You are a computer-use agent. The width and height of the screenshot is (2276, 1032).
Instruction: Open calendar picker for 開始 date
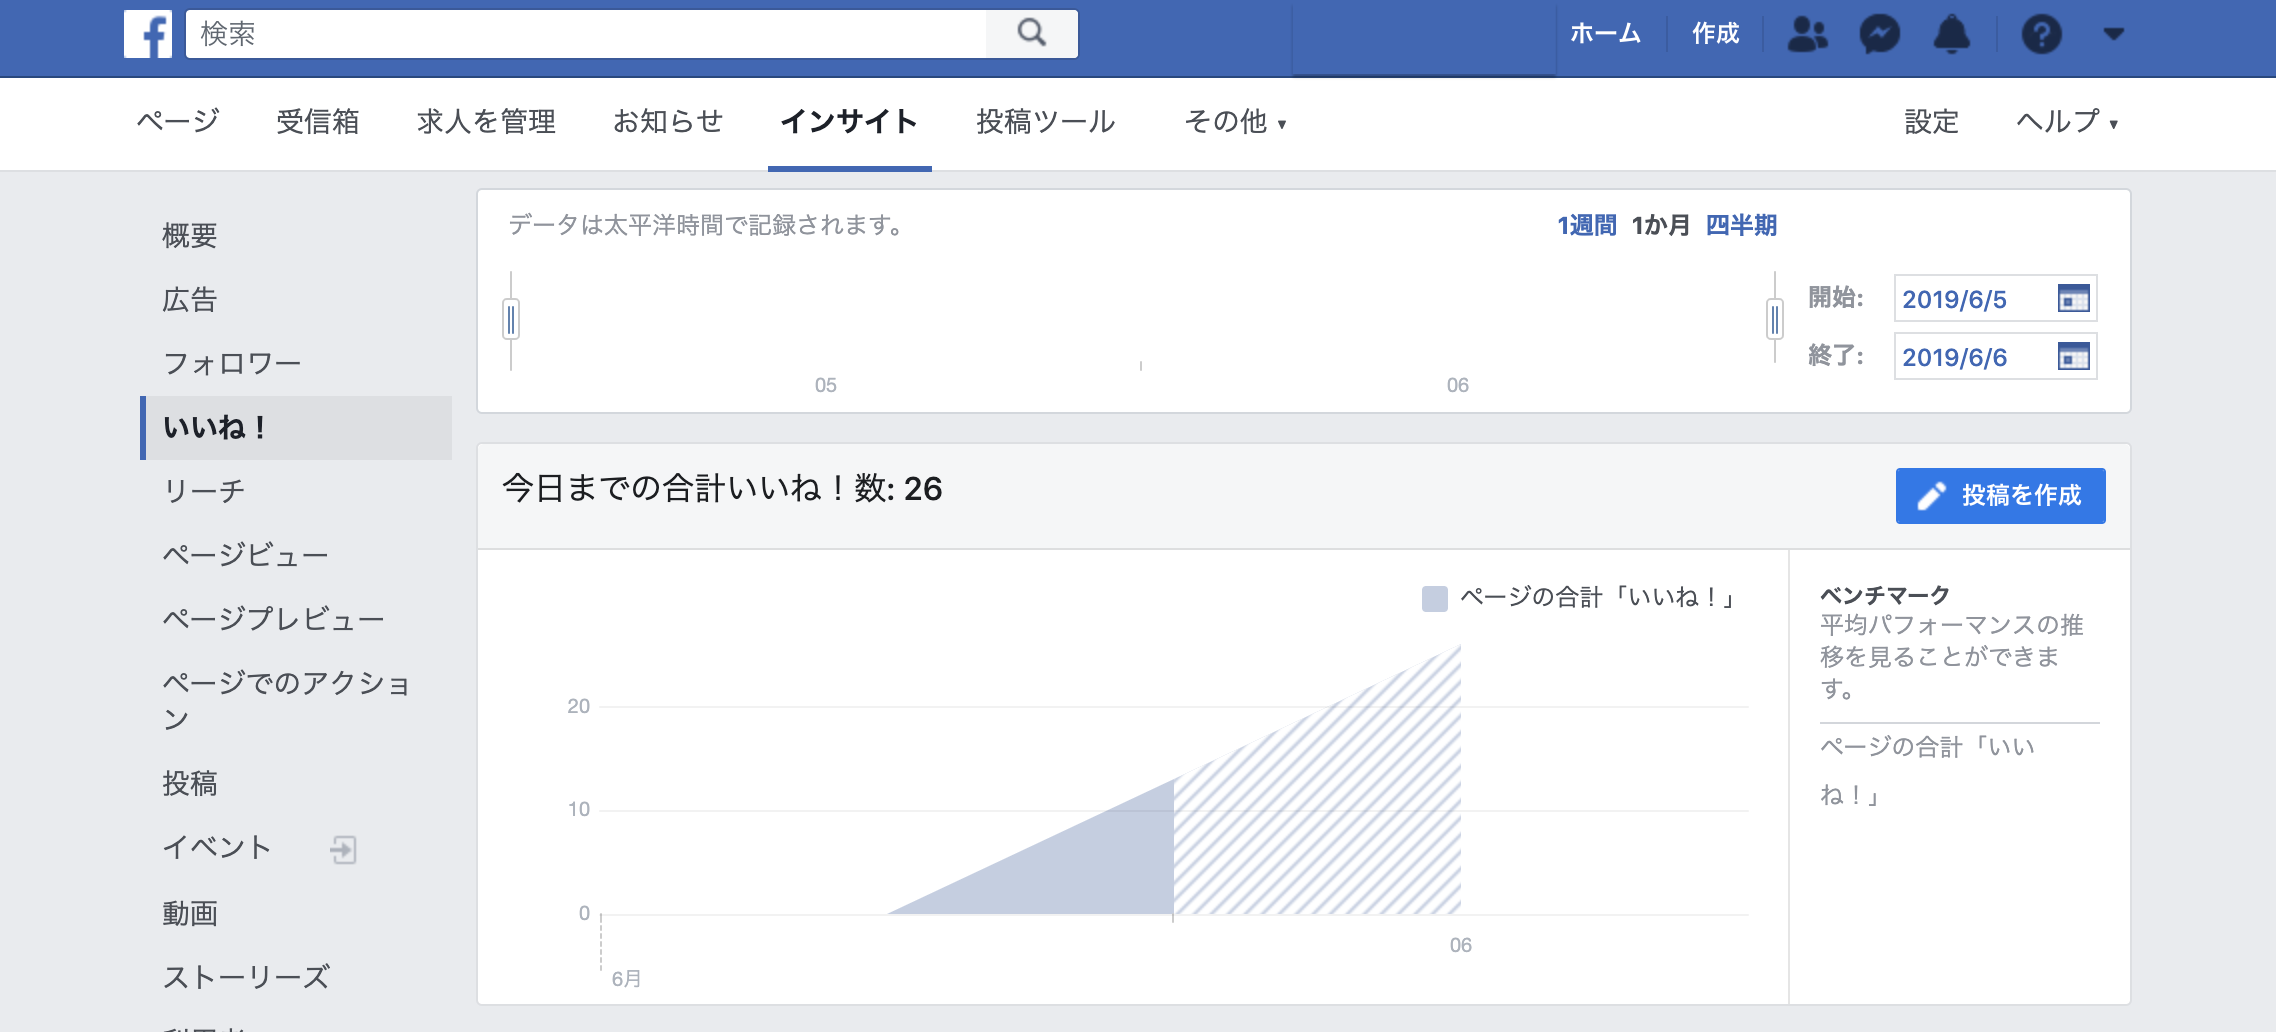tap(2074, 298)
